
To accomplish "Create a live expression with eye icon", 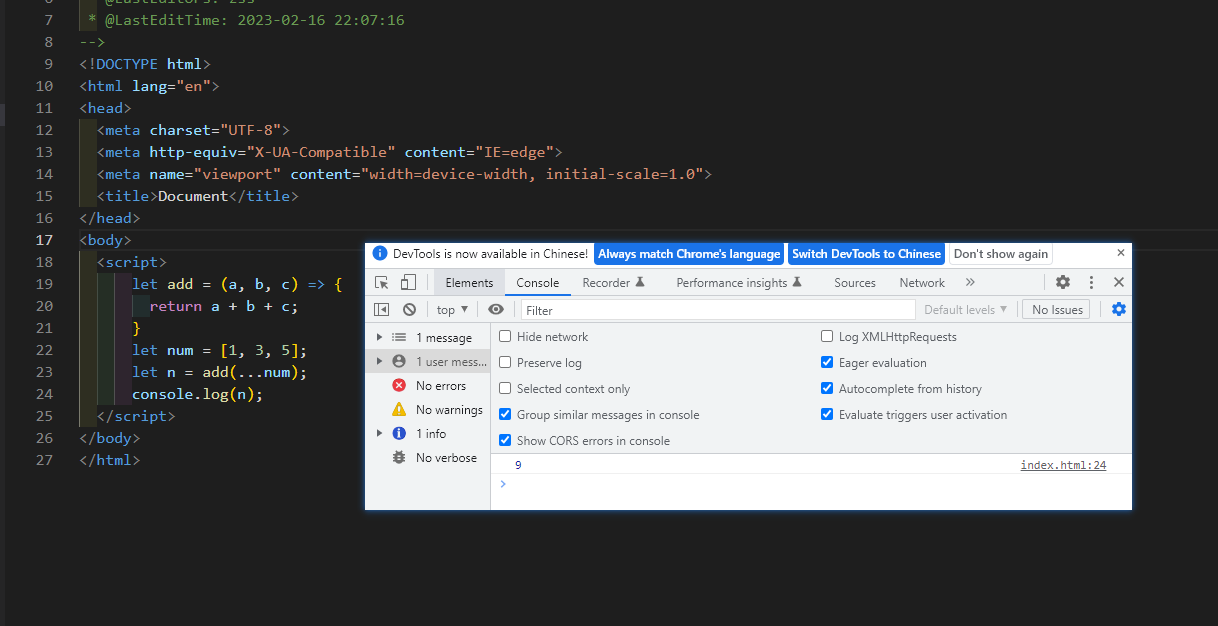I will pyautogui.click(x=496, y=310).
